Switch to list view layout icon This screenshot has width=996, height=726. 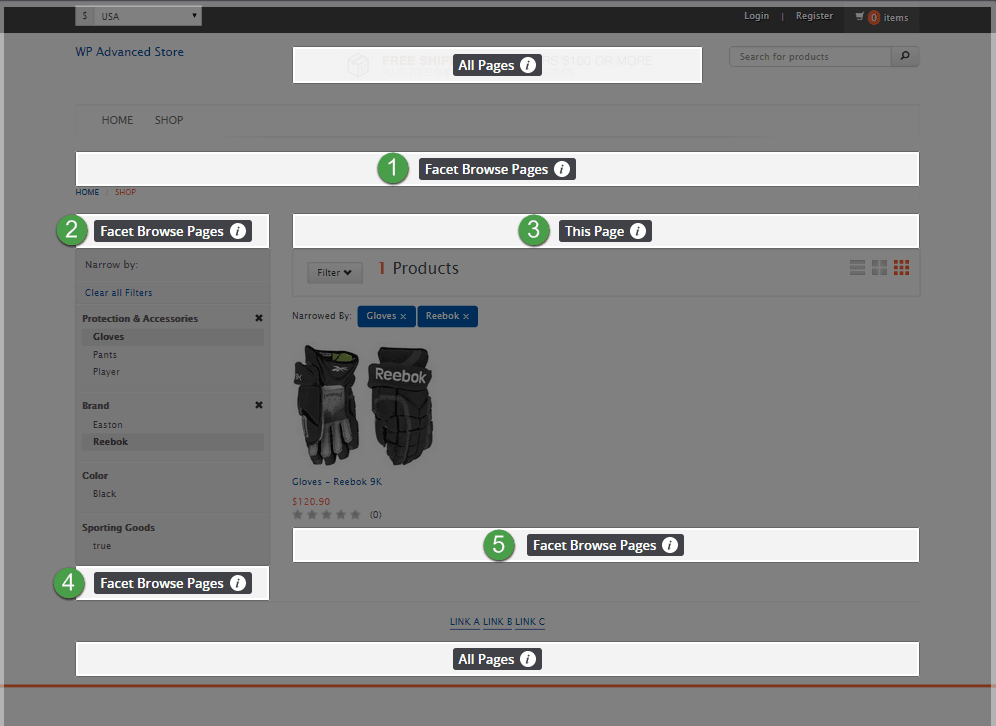[858, 267]
